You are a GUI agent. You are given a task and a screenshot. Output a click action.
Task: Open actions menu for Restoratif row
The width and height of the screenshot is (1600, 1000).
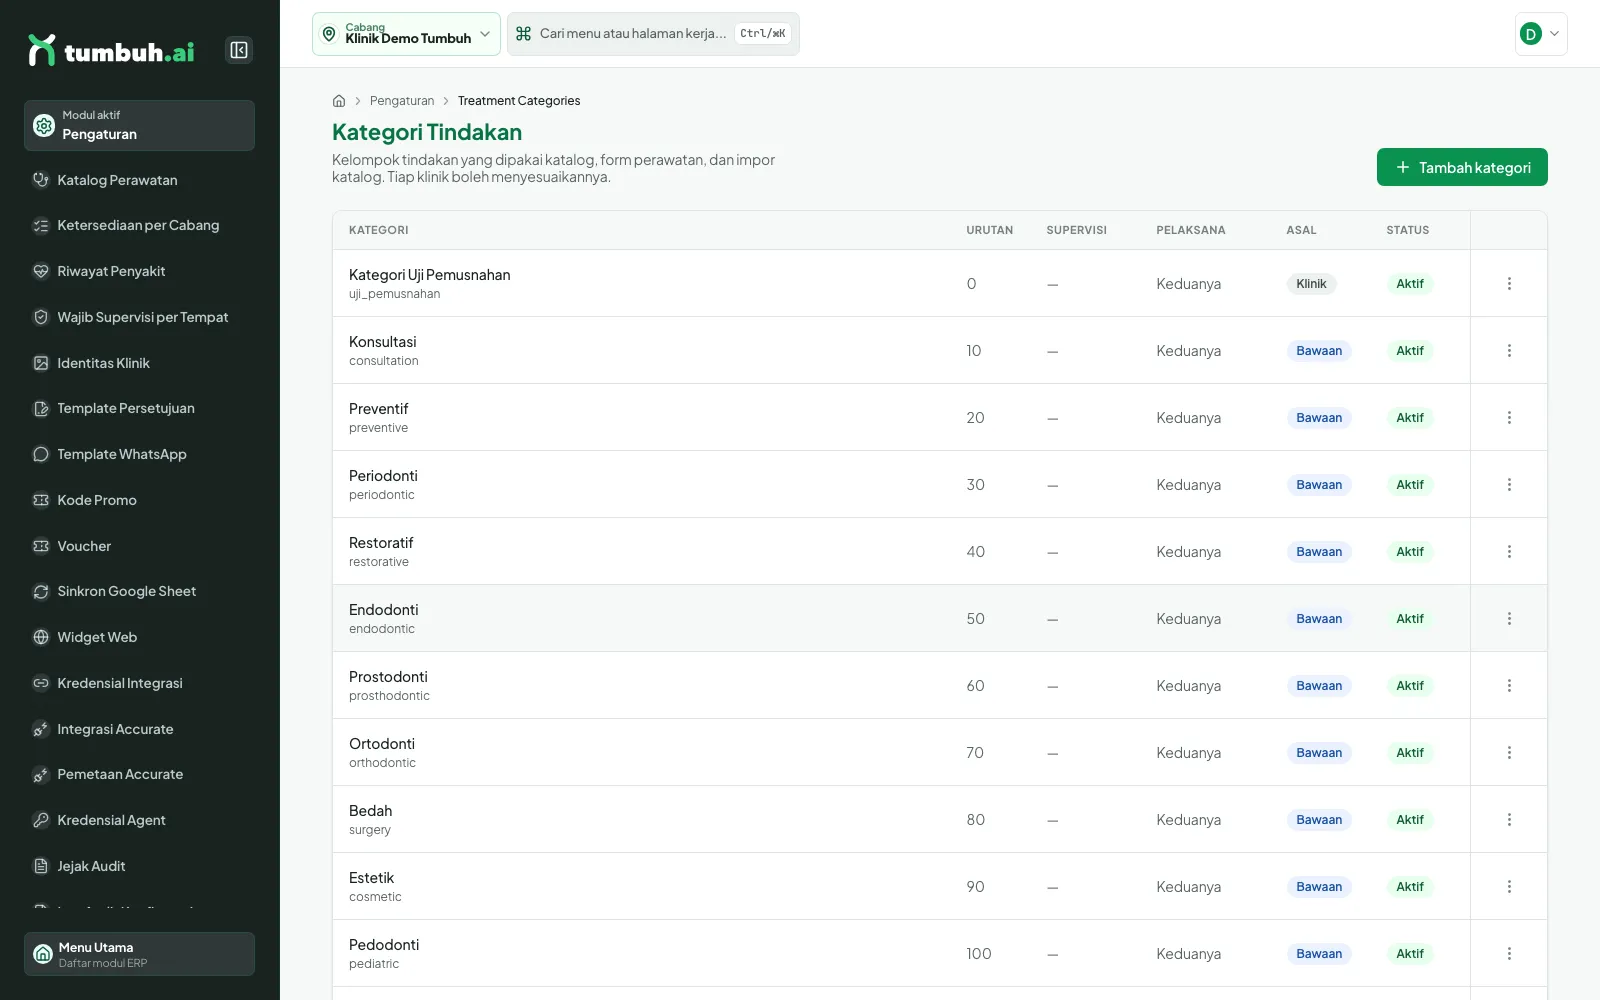pyautogui.click(x=1509, y=552)
